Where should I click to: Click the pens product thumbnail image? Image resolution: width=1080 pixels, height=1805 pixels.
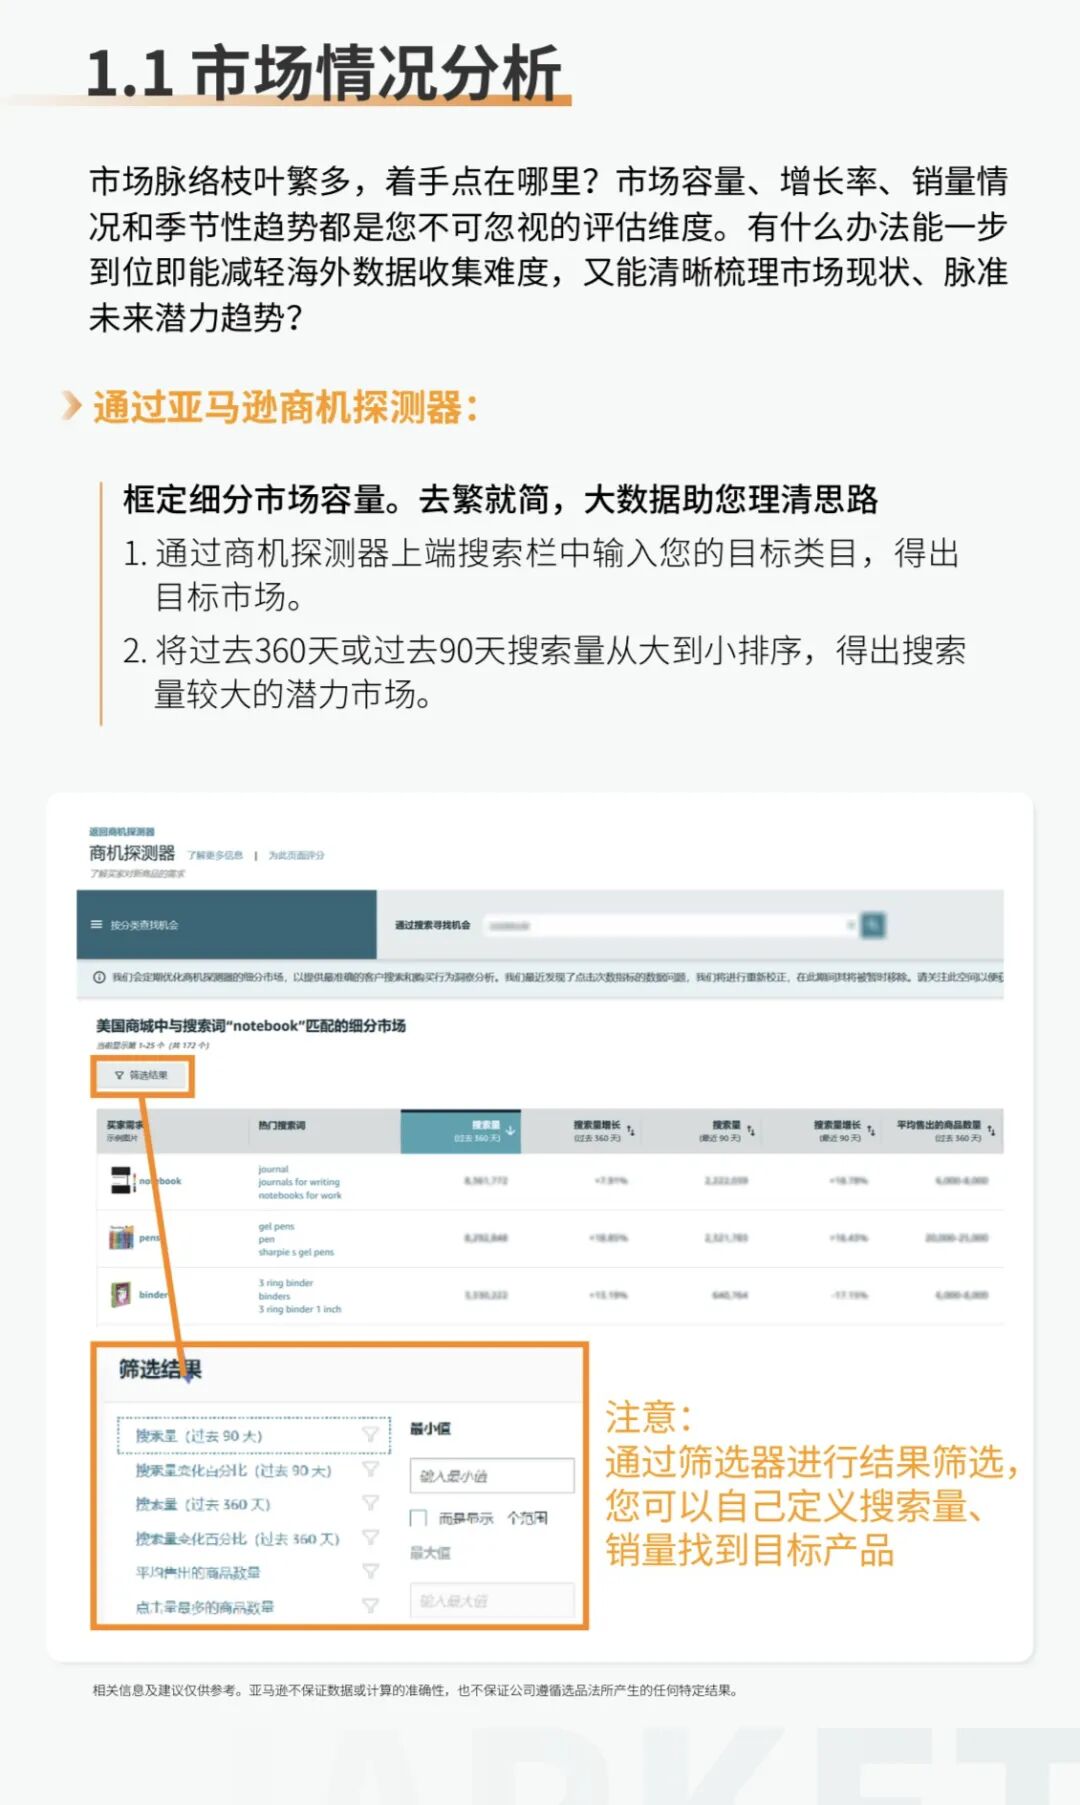(121, 1238)
